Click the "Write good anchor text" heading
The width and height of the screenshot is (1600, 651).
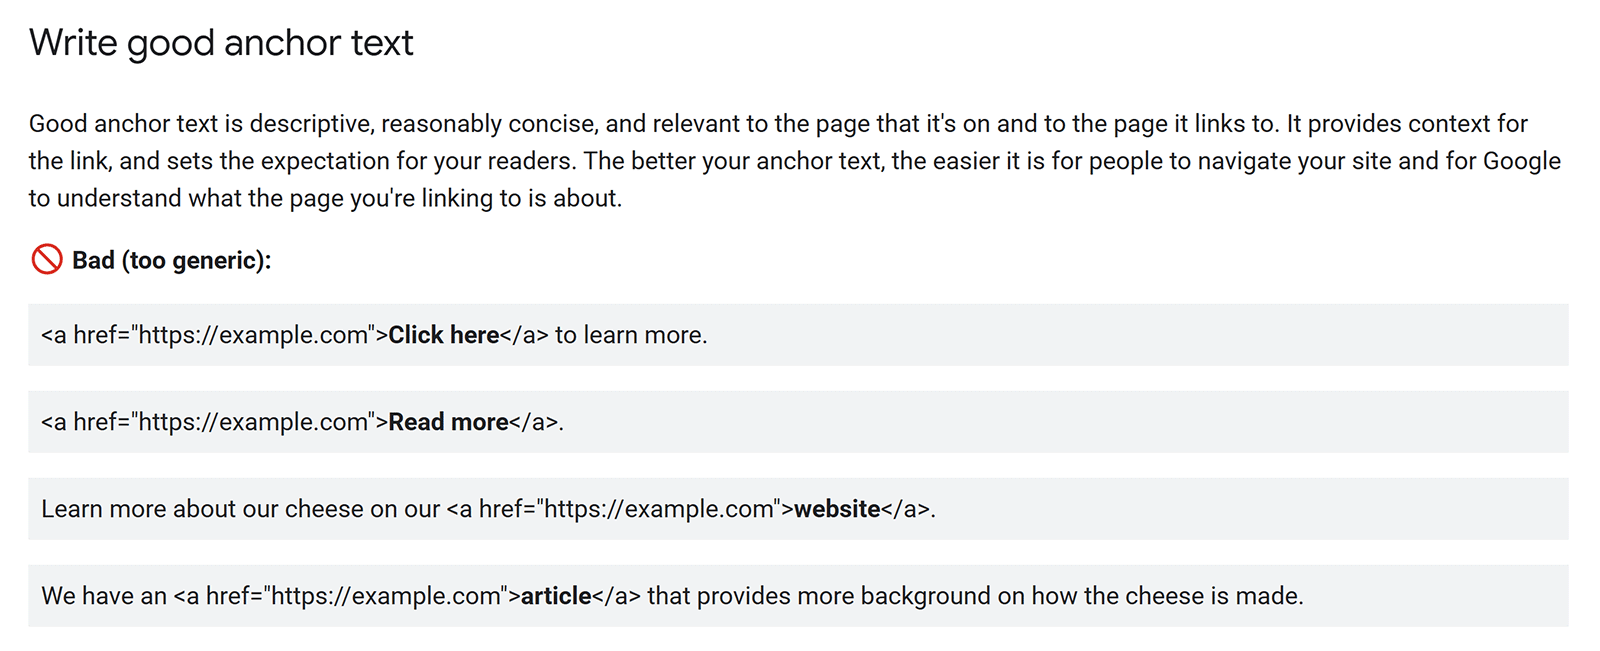click(x=221, y=43)
